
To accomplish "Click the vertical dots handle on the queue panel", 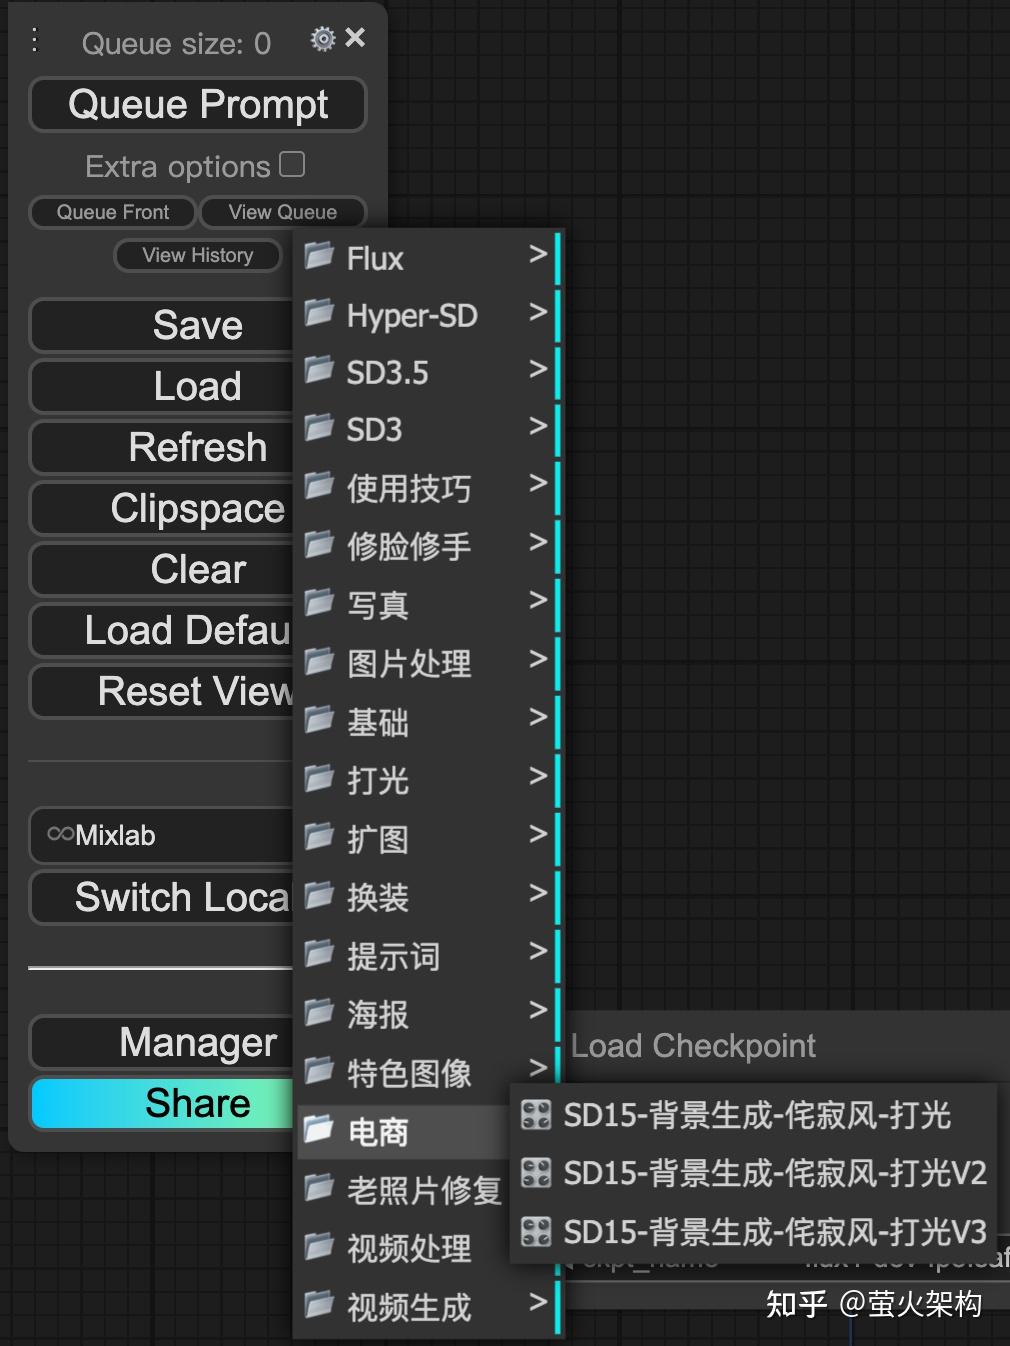I will coord(34,38).
